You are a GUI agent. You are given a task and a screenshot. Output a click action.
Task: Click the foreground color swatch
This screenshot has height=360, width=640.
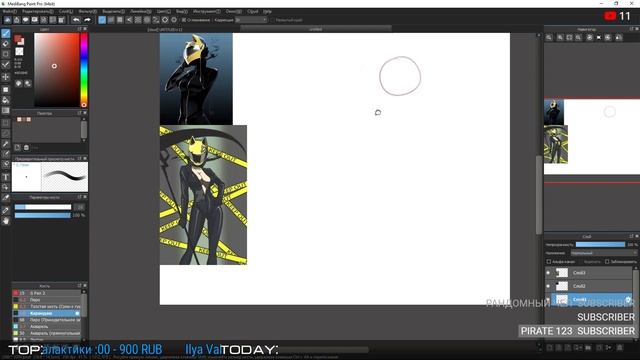tap(18, 39)
